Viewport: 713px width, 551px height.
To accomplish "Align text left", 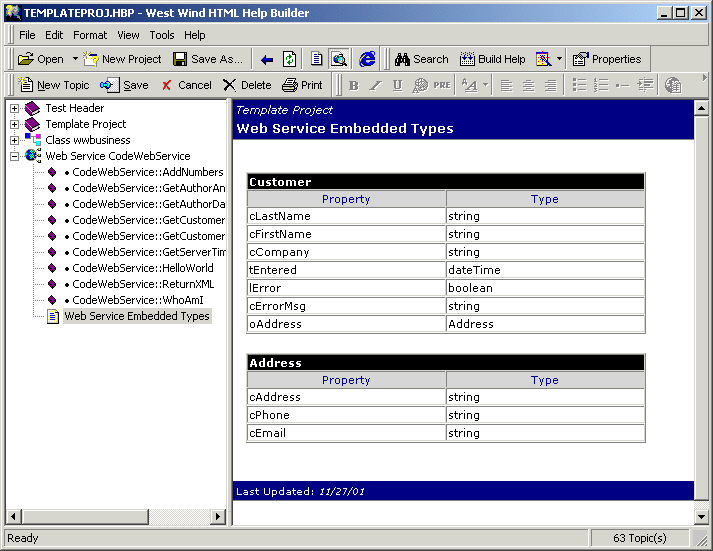I will coord(506,85).
